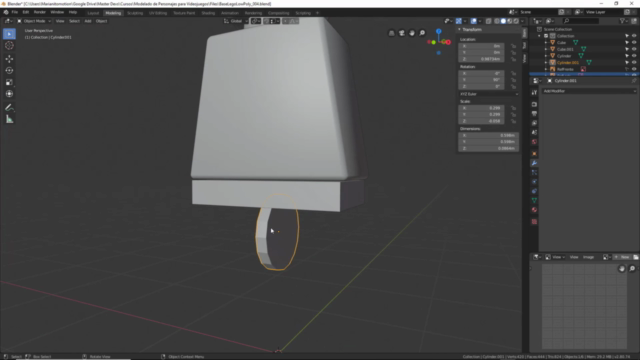The height and width of the screenshot is (360, 640).
Task: Open the Global transform orientation dropdown
Action: (236, 21)
